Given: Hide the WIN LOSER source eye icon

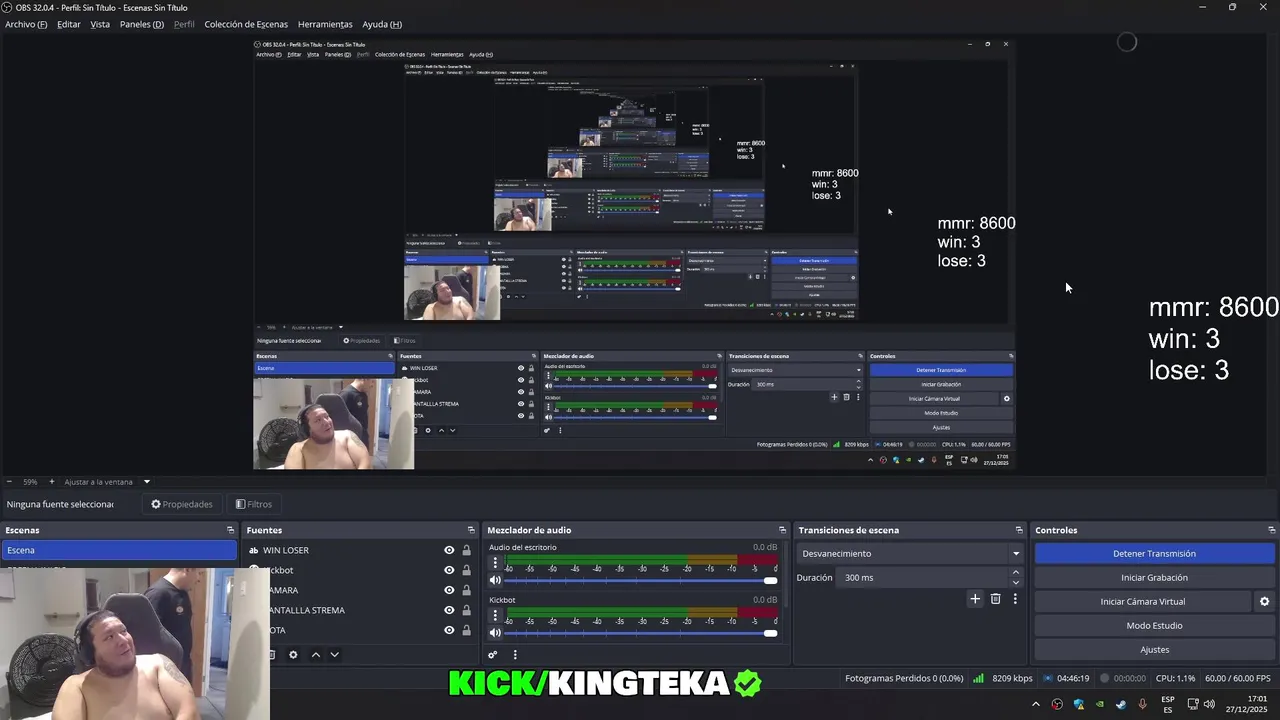Looking at the screenshot, I should tap(449, 550).
